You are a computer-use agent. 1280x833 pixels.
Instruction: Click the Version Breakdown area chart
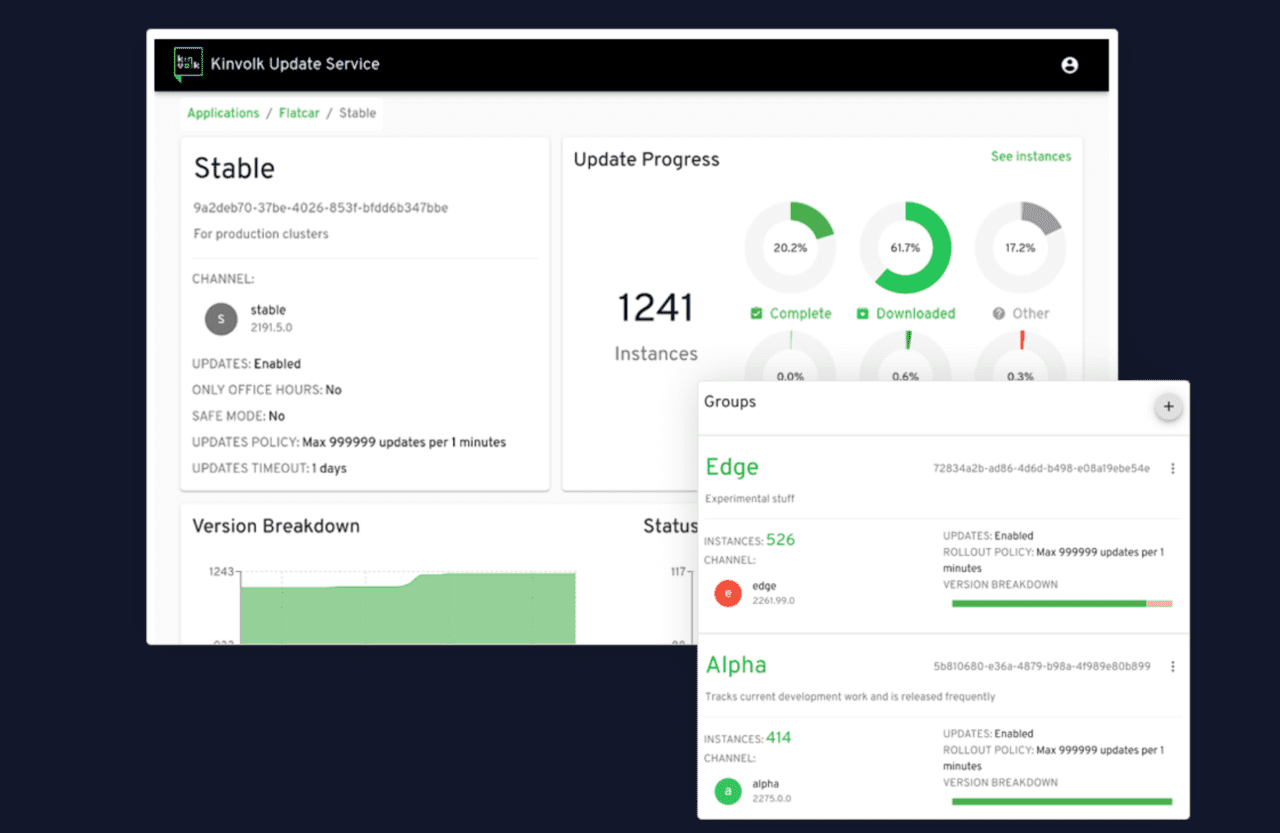coord(408,608)
